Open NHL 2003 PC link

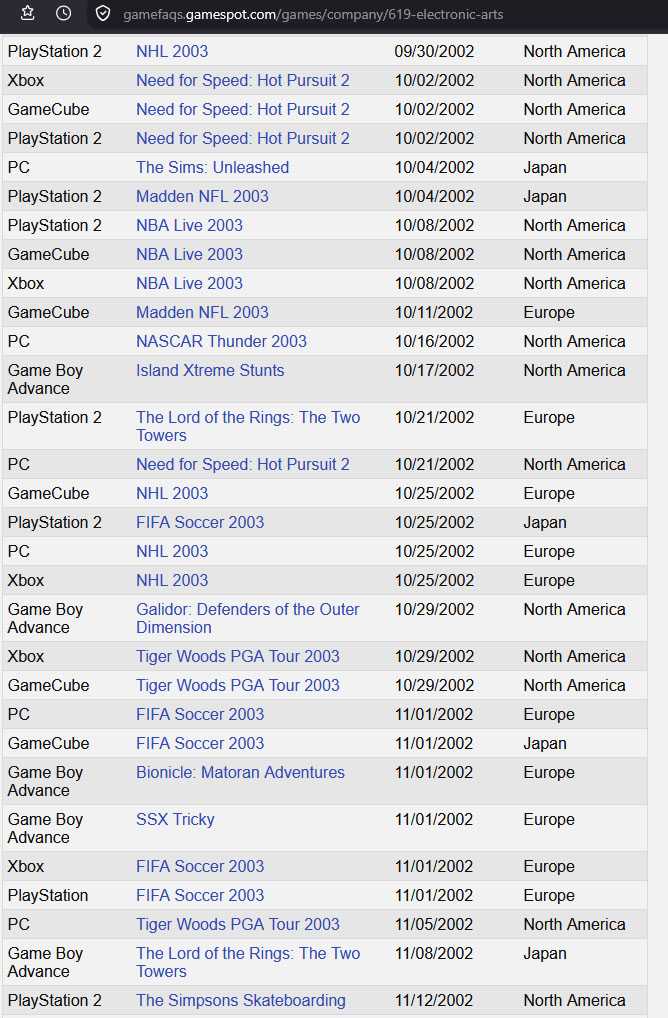(172, 551)
